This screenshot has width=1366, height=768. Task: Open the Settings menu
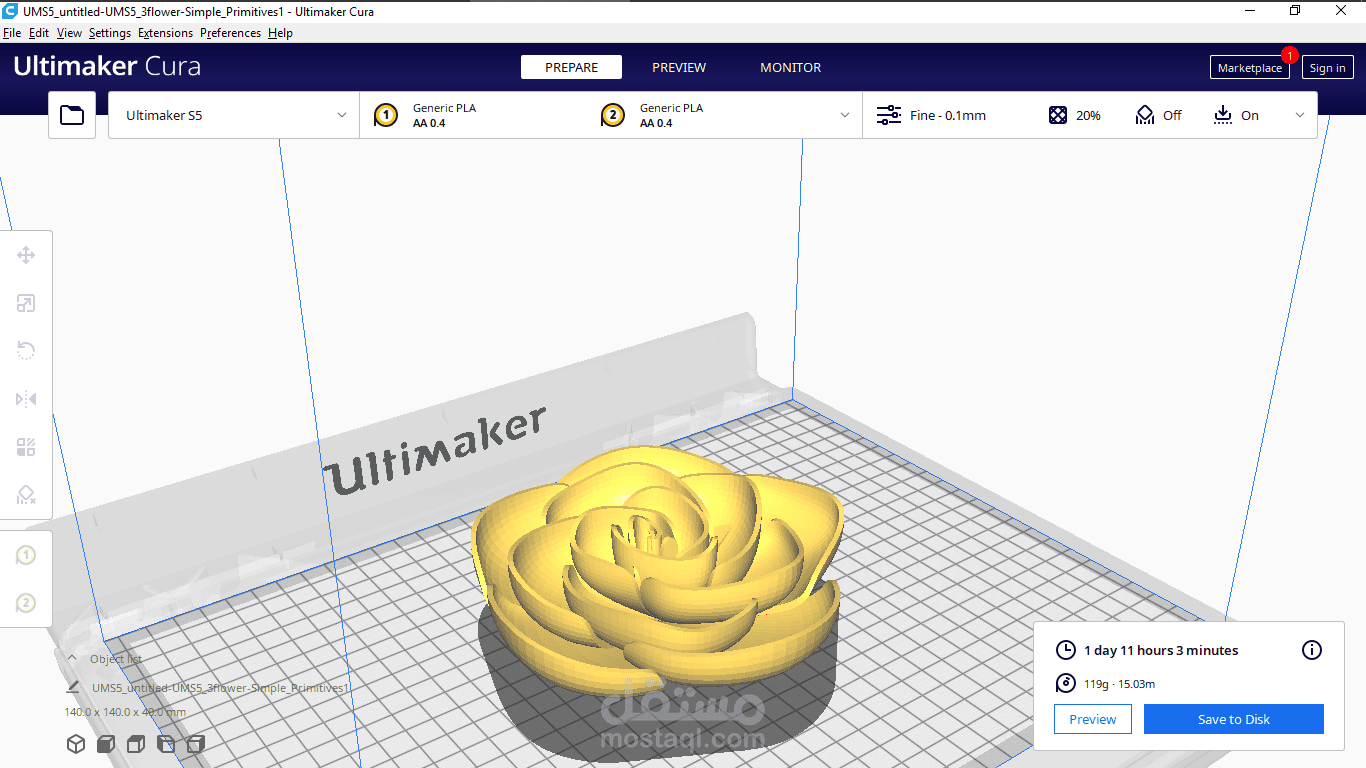(x=110, y=33)
